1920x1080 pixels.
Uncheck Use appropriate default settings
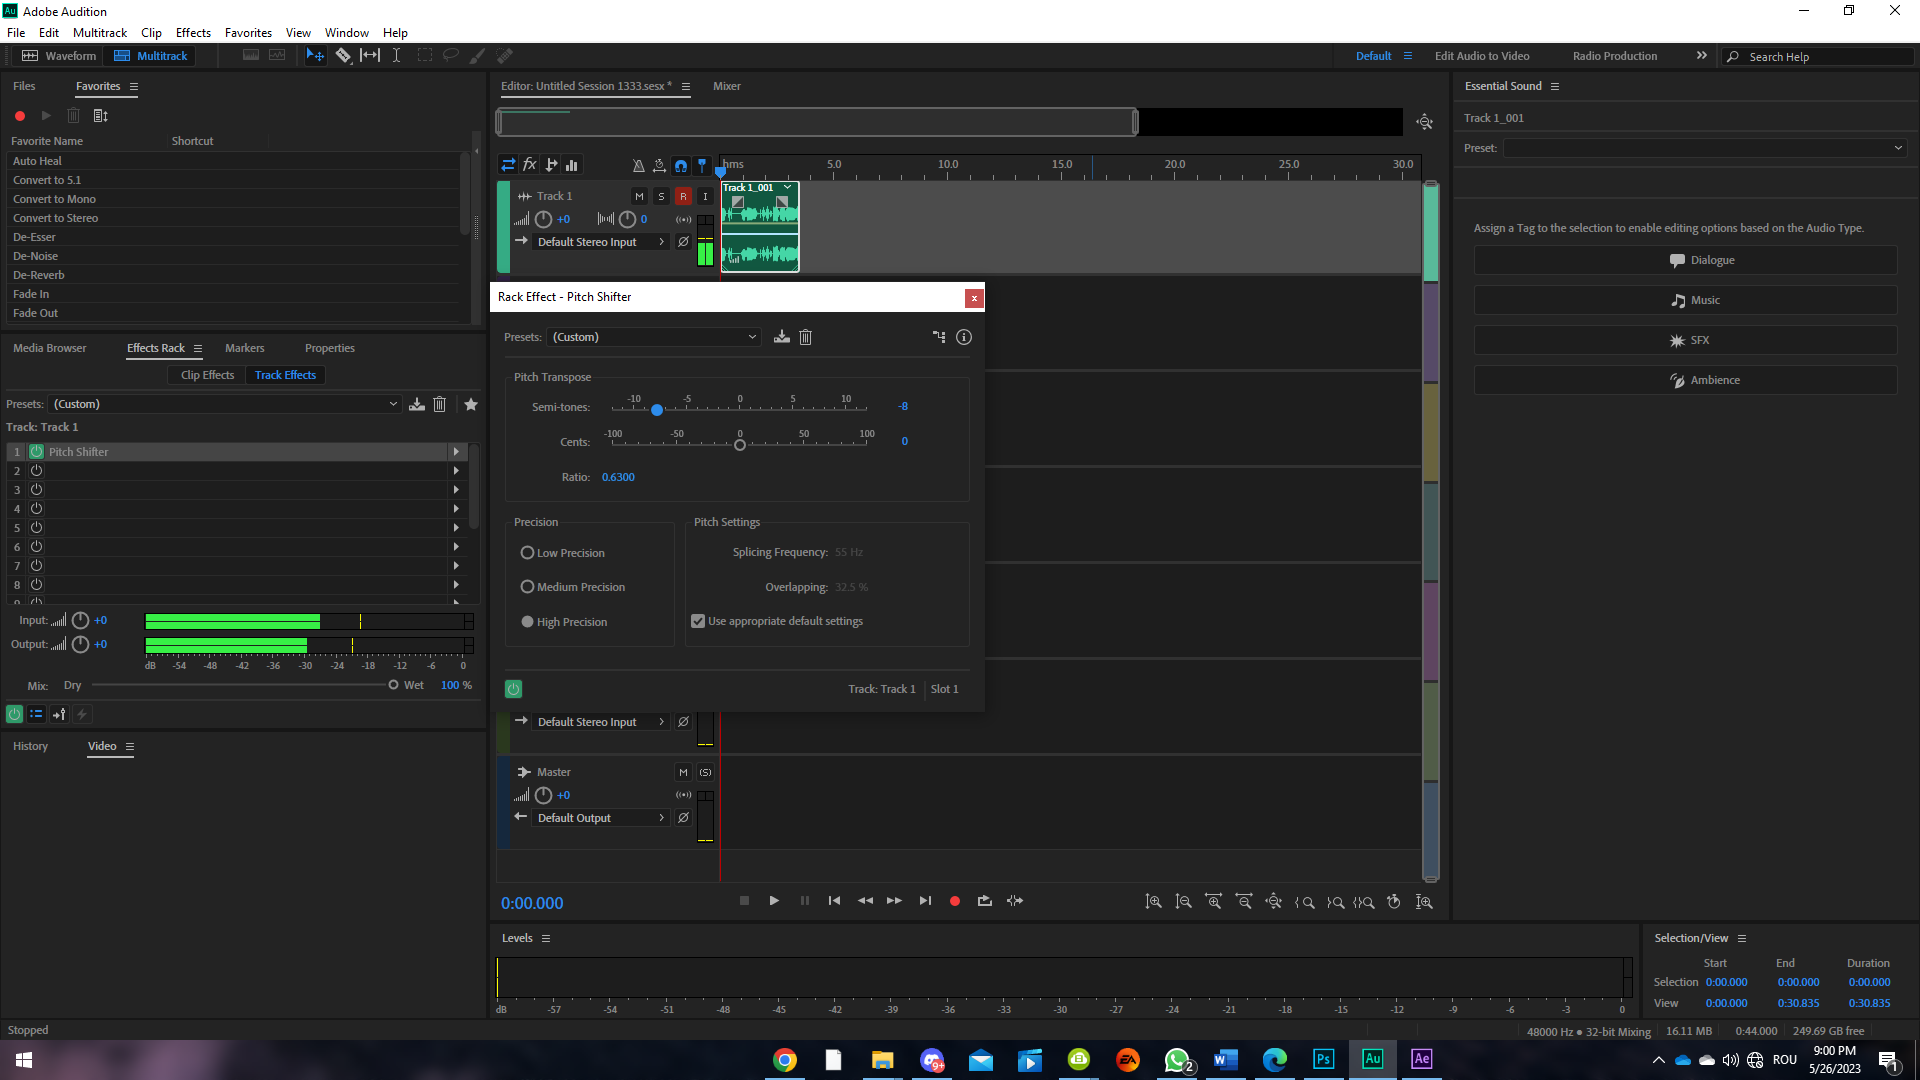click(x=698, y=621)
